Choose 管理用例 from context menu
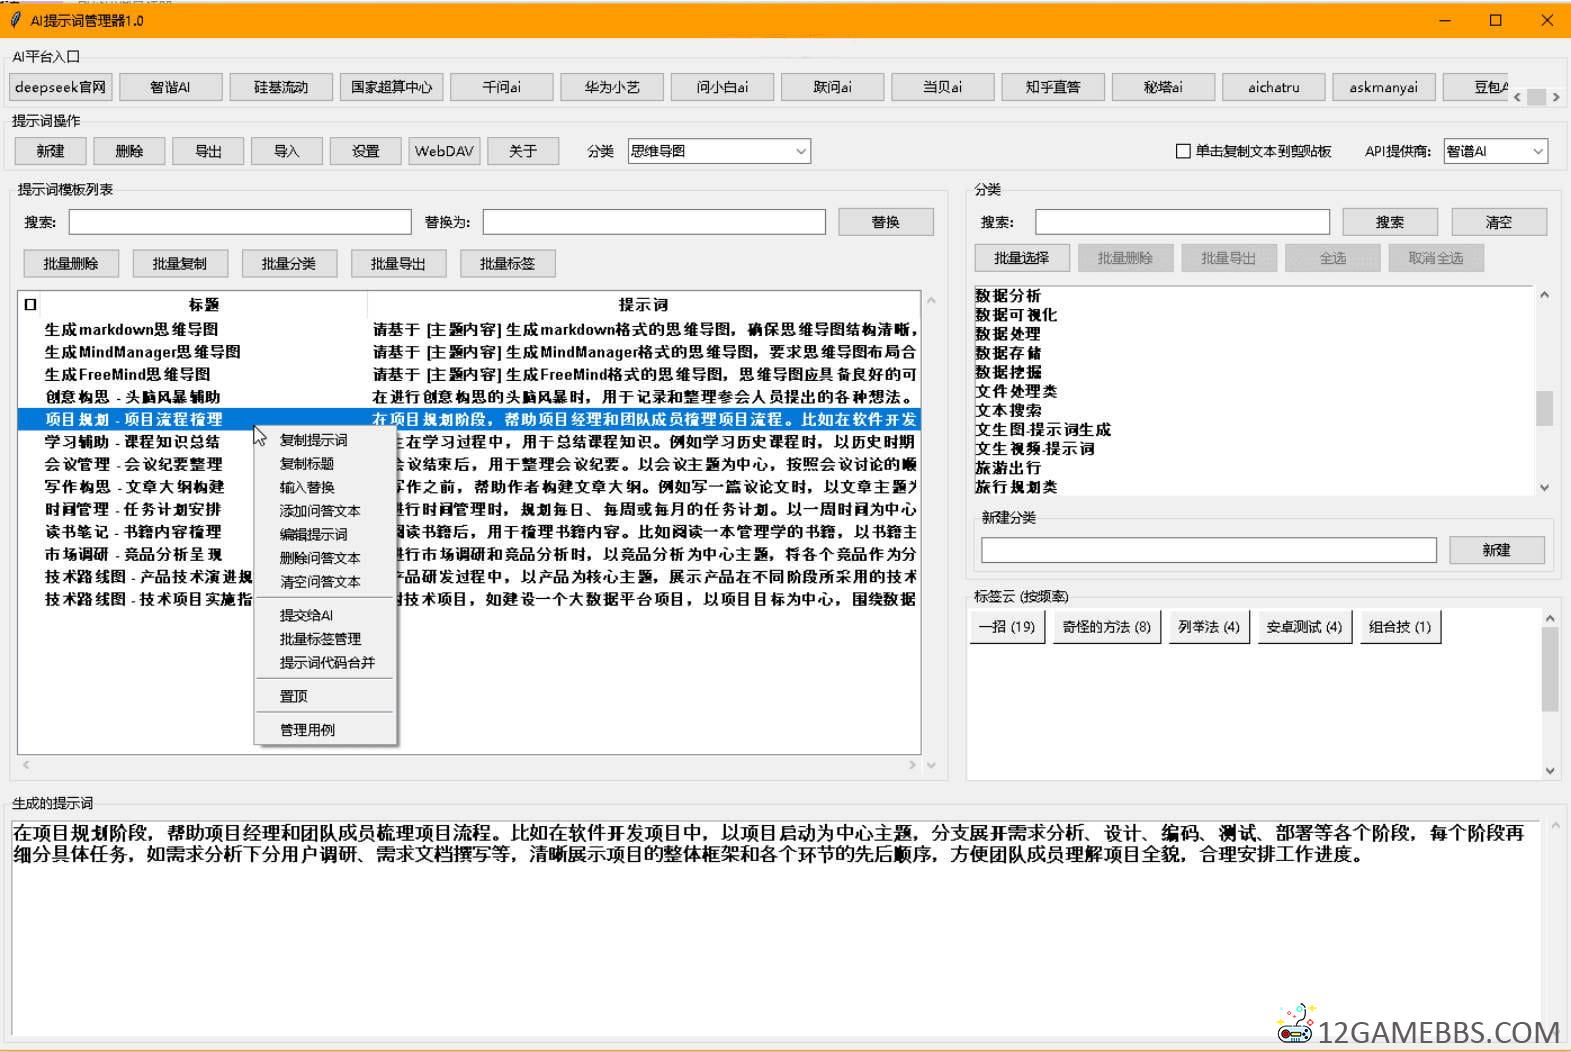Viewport: 1571px width, 1052px height. [x=326, y=730]
